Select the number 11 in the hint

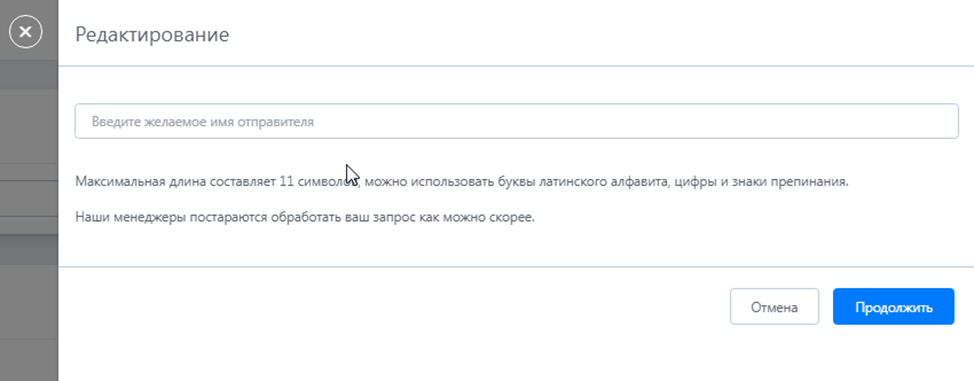pos(286,182)
